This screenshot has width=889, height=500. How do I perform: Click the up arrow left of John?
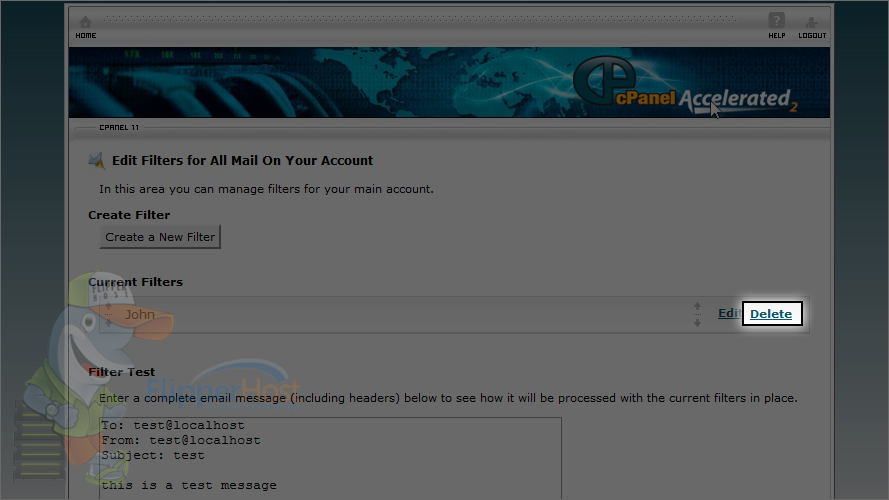click(x=108, y=306)
